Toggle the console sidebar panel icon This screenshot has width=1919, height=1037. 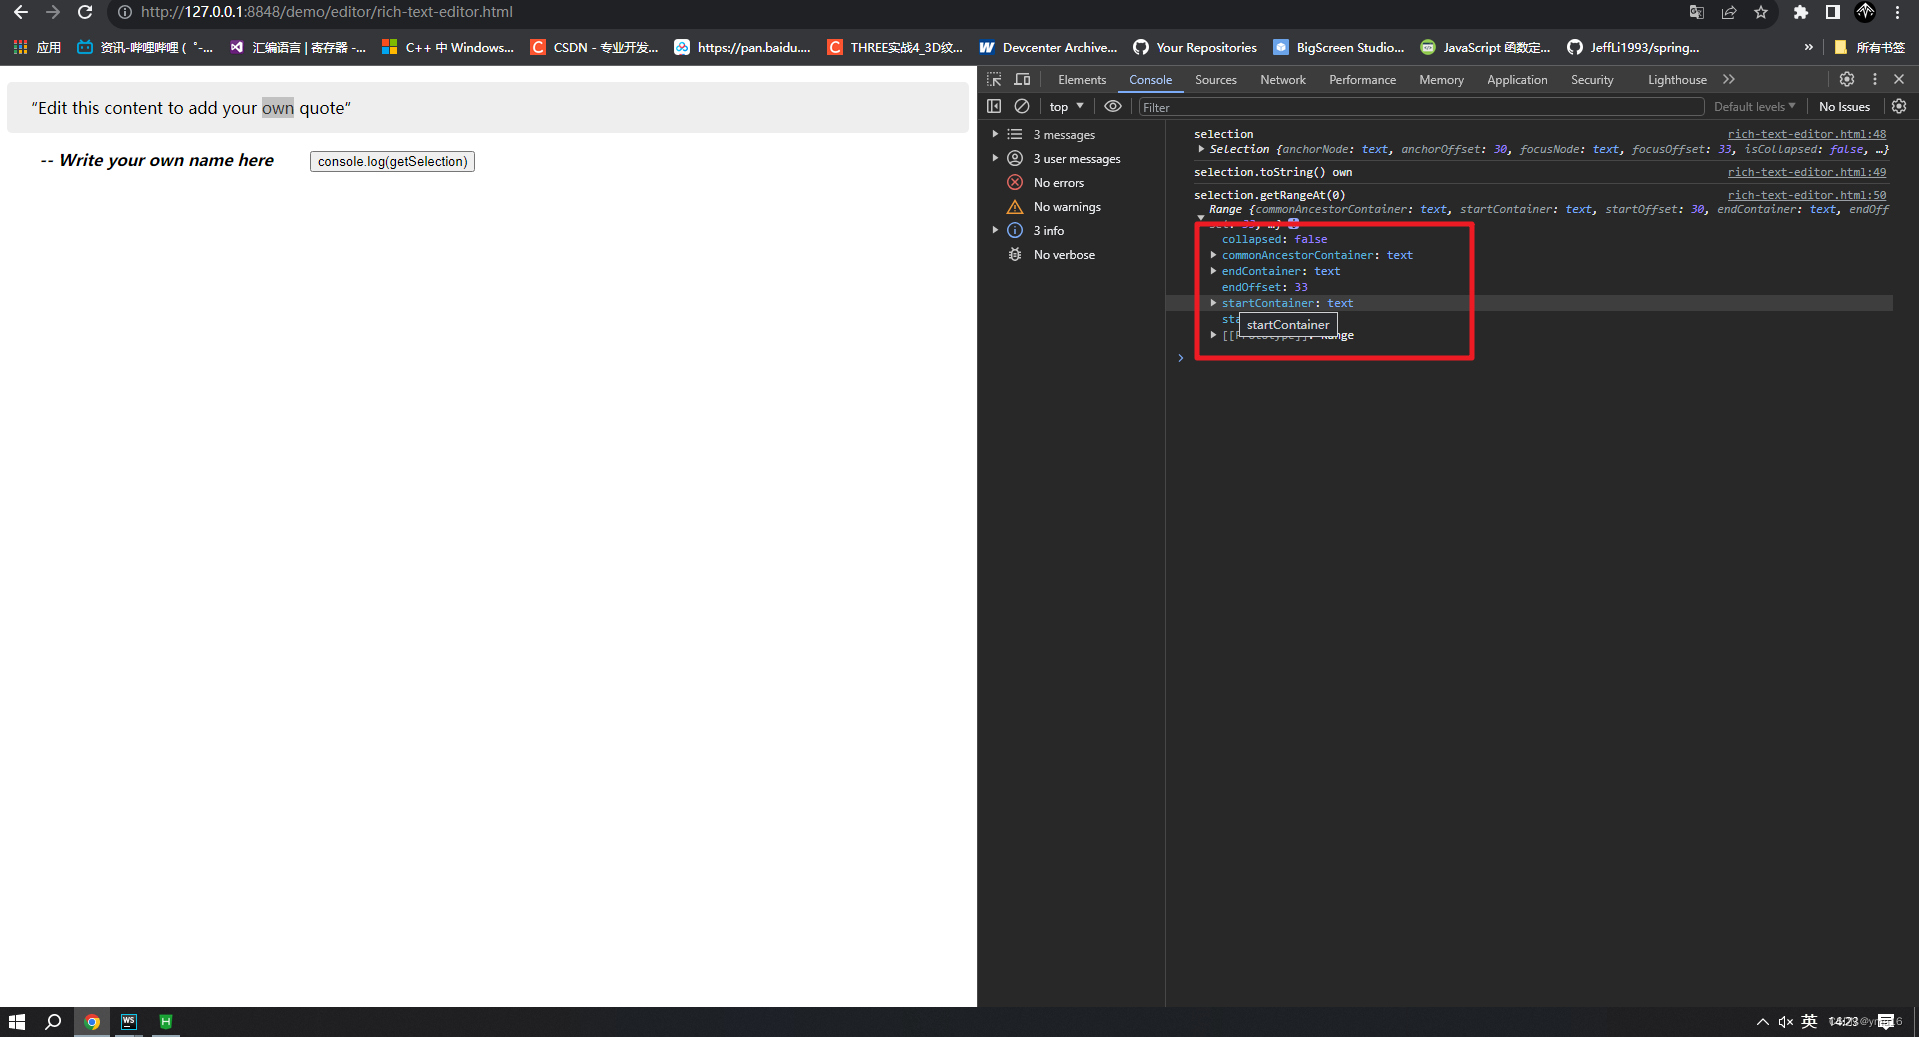point(994,106)
